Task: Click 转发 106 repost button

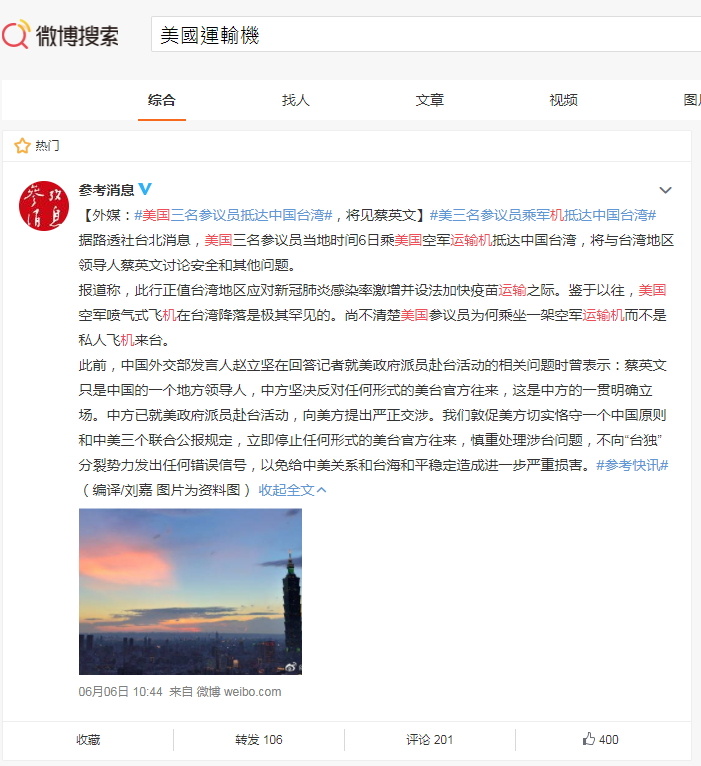Action: click(x=258, y=740)
